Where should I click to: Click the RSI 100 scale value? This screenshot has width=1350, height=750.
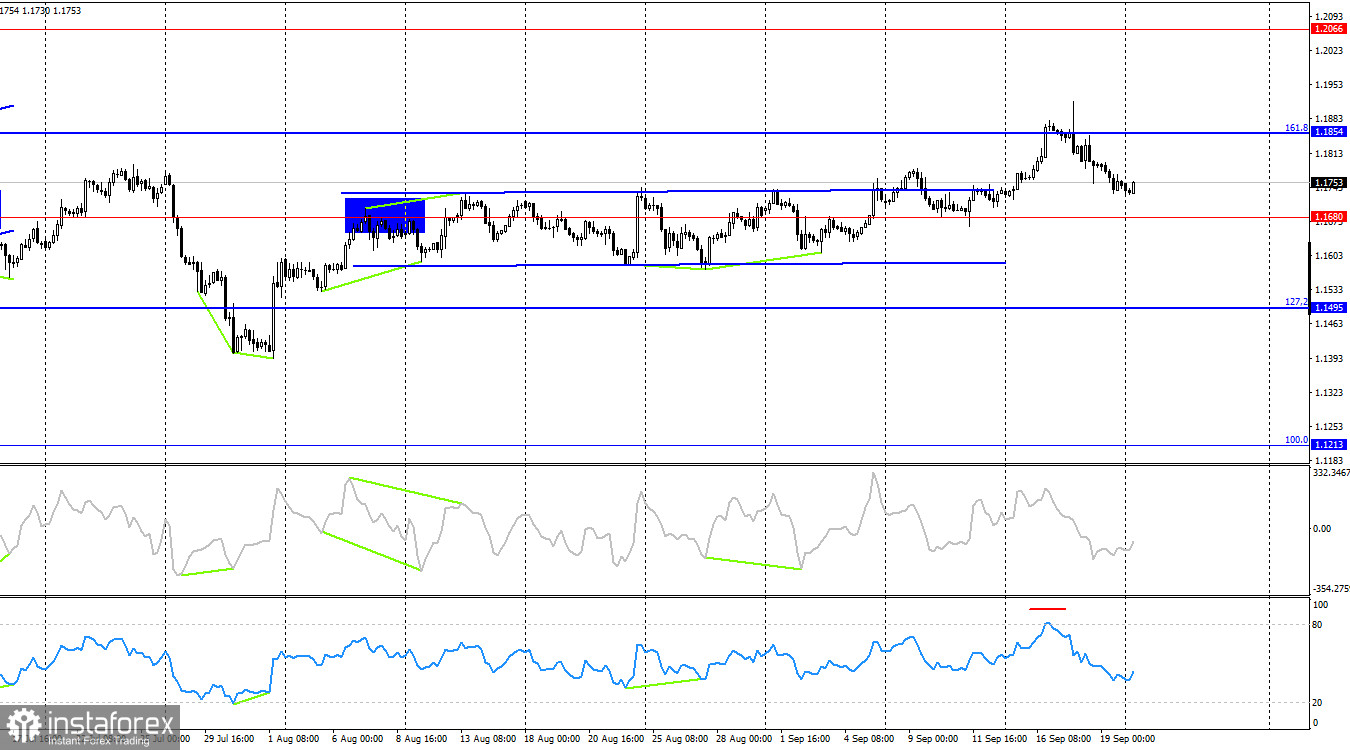[1321, 605]
